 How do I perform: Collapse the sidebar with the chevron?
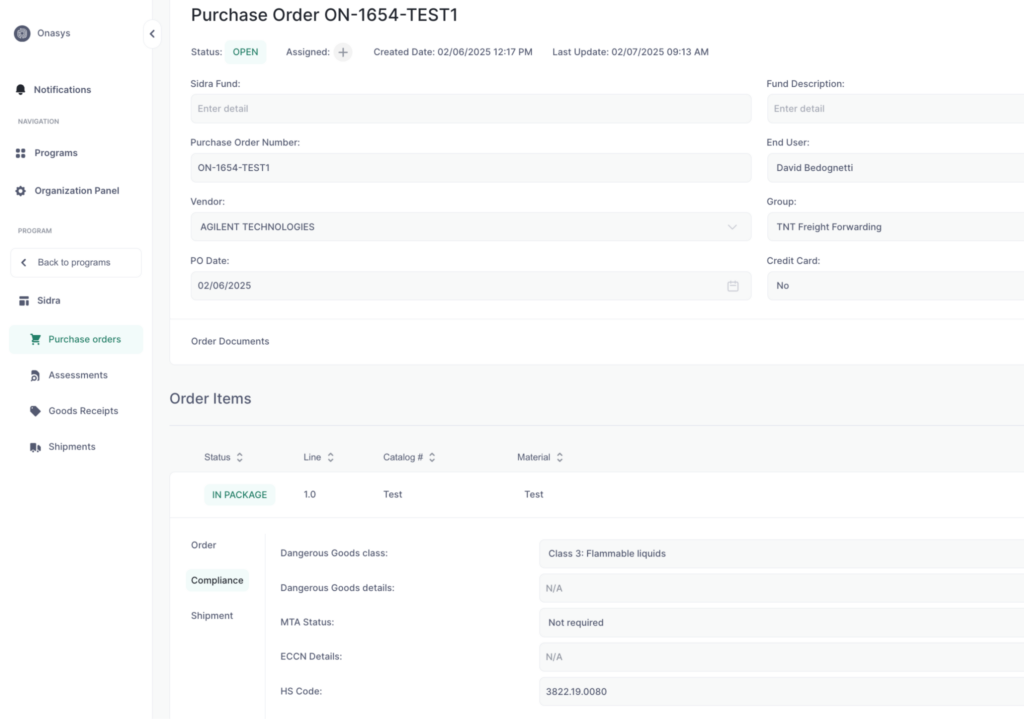pyautogui.click(x=152, y=34)
